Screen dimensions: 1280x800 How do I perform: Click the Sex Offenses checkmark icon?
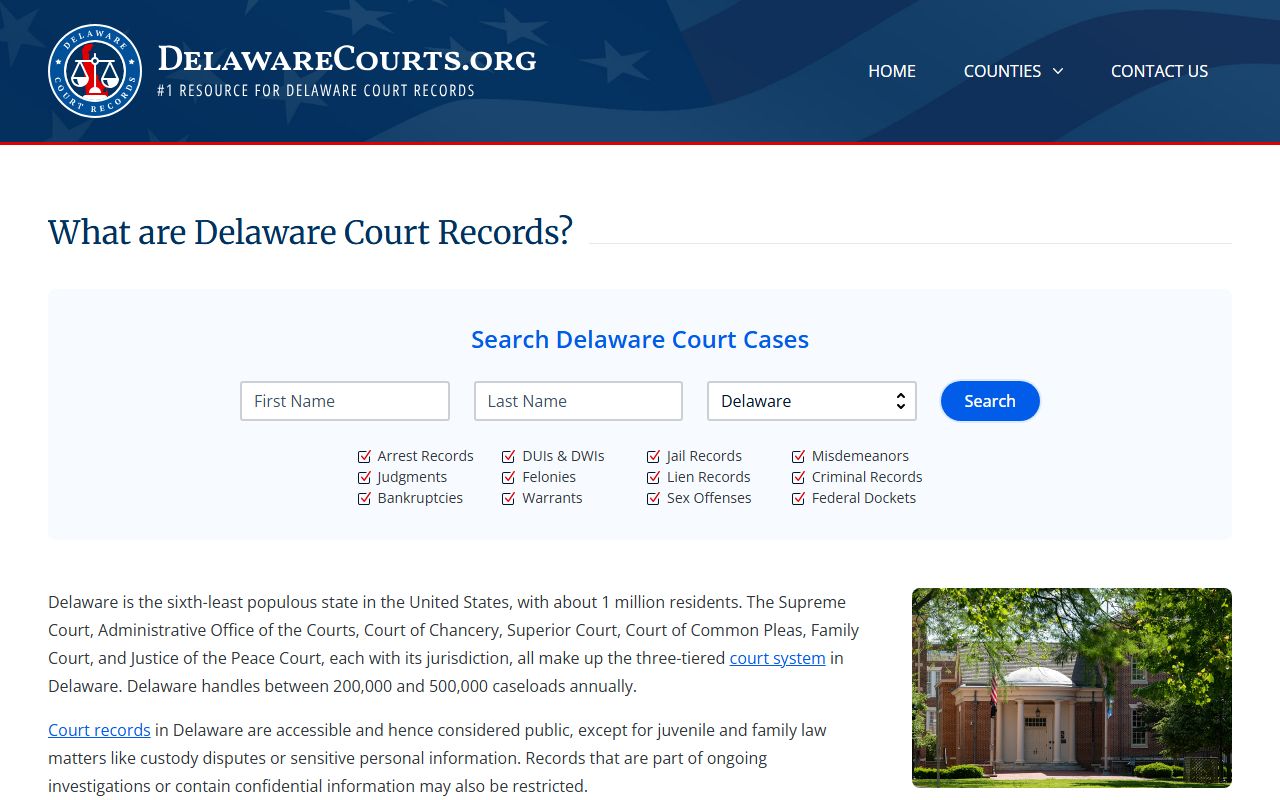pos(654,498)
